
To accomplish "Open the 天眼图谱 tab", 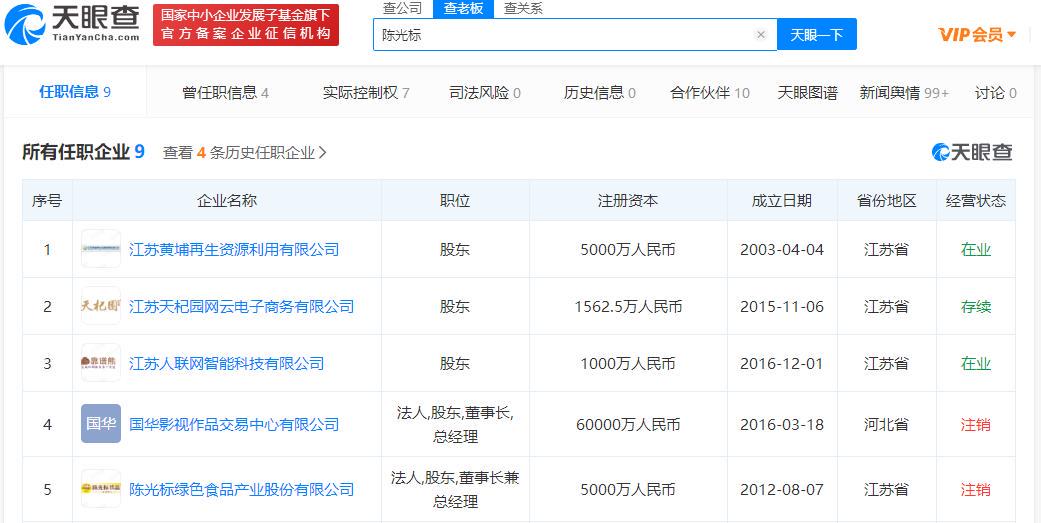I will click(807, 93).
